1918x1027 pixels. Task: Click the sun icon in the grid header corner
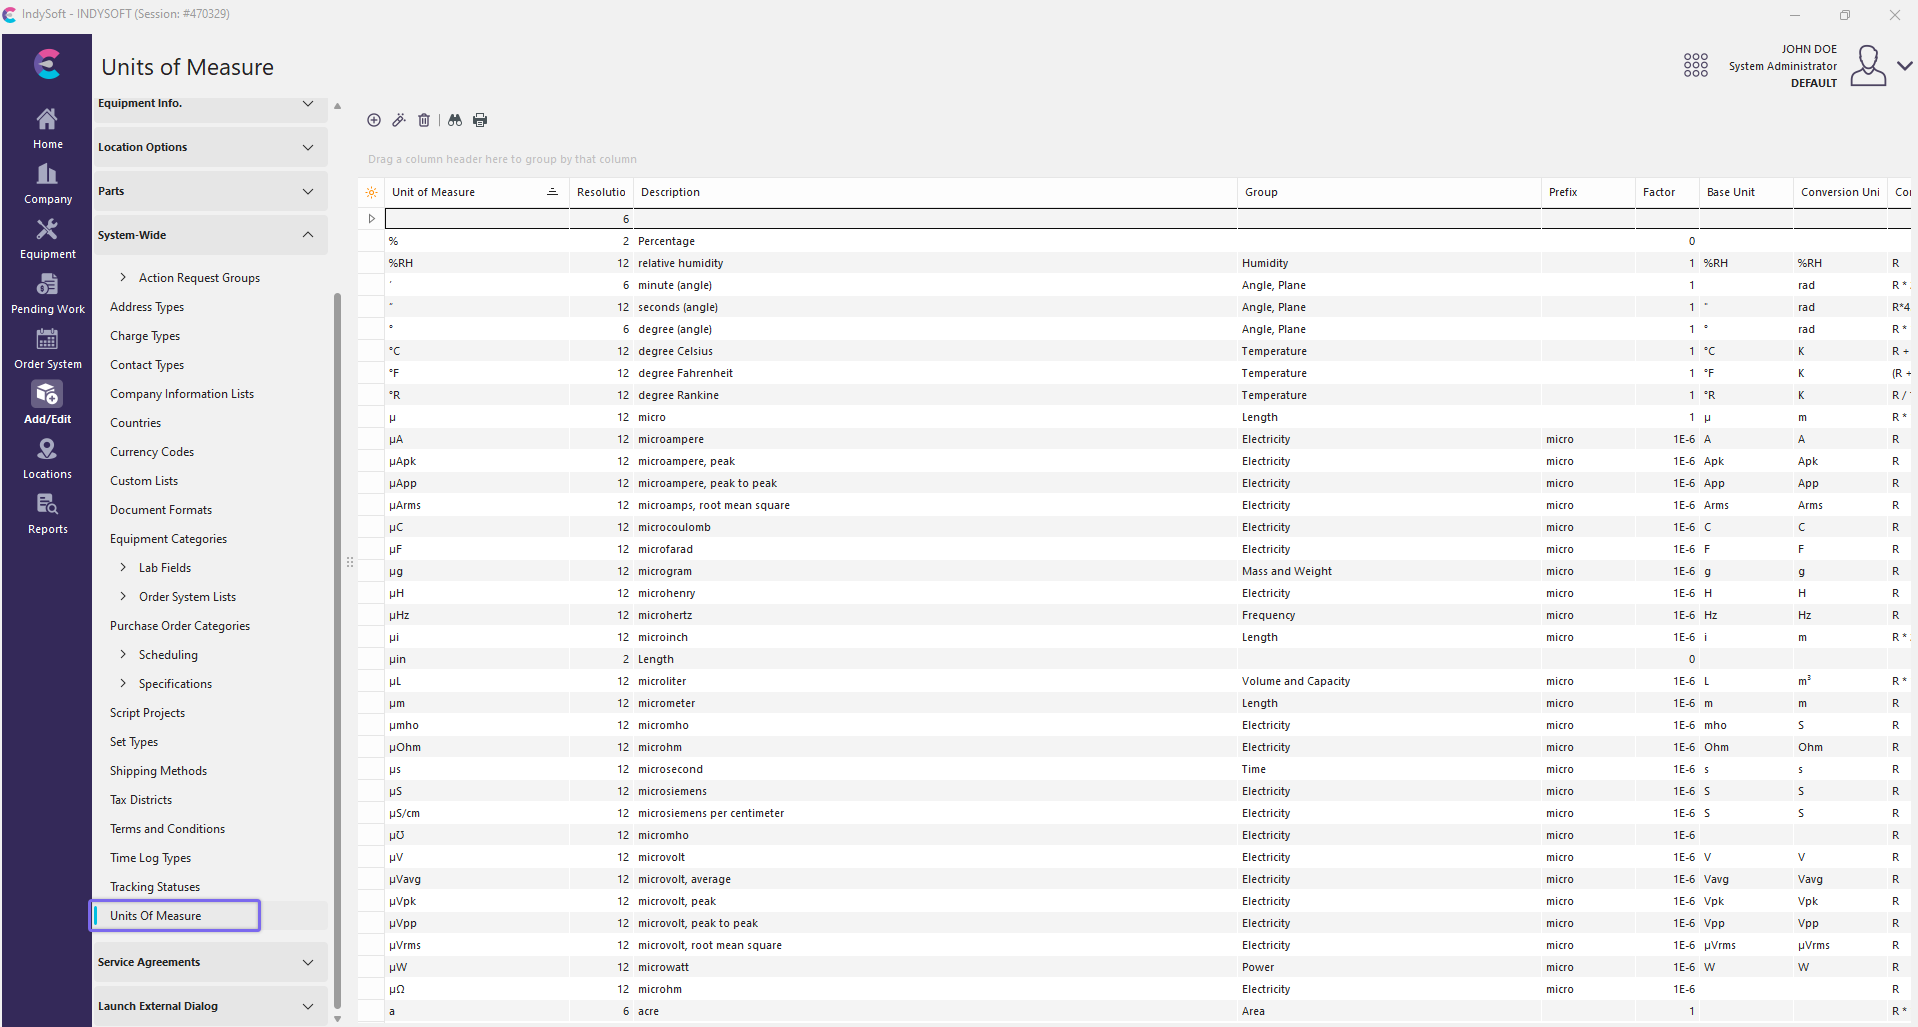point(371,193)
